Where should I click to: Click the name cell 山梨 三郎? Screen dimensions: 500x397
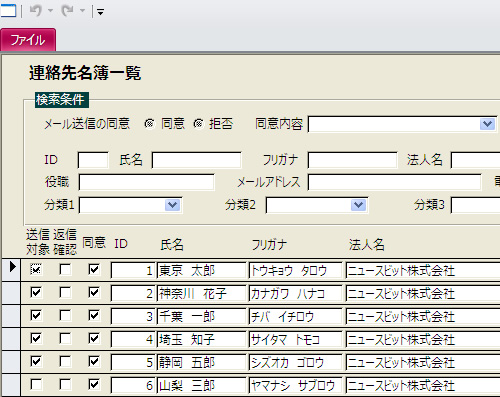pos(201,385)
